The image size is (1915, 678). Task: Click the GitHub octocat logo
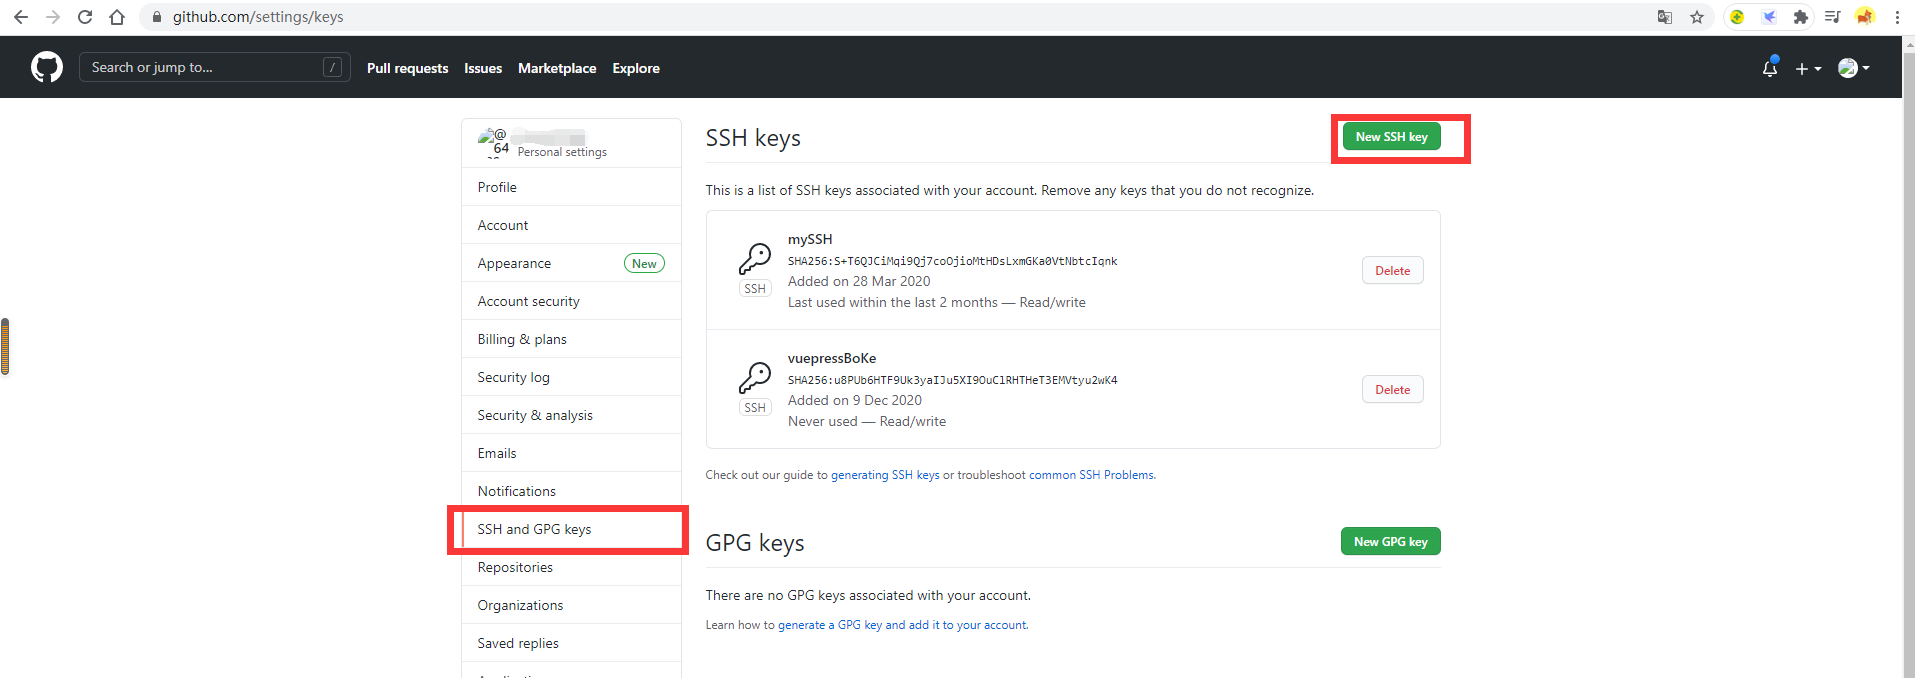tap(47, 67)
